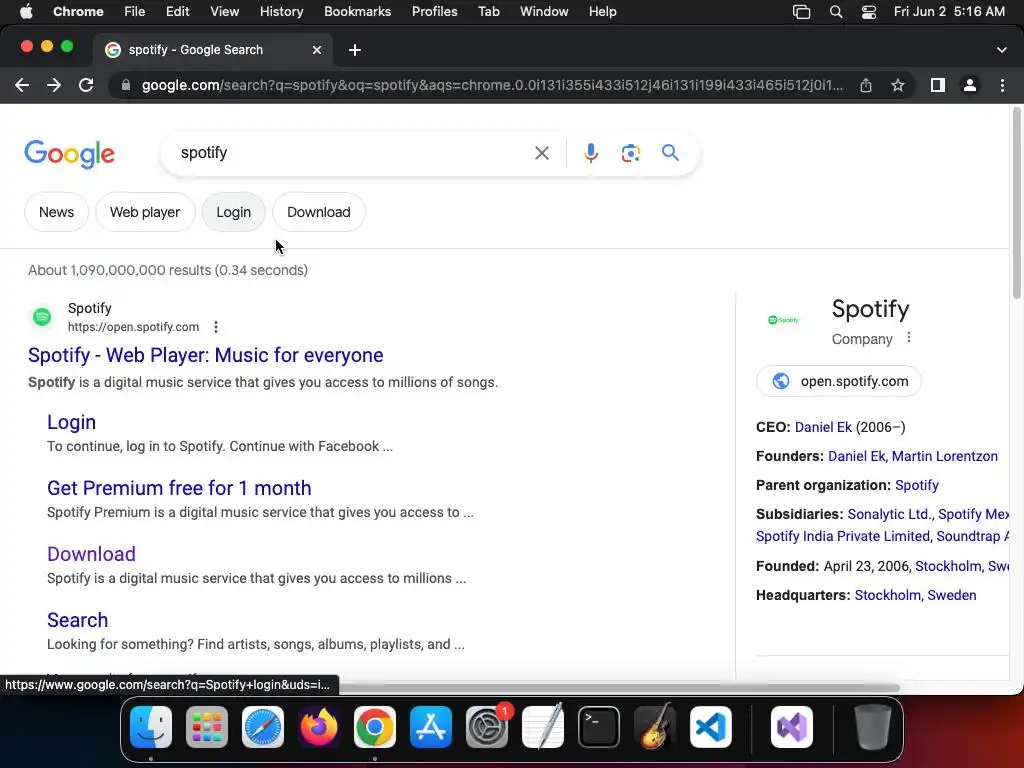Click the address bar URL
The image size is (1024, 768).
coord(492,86)
